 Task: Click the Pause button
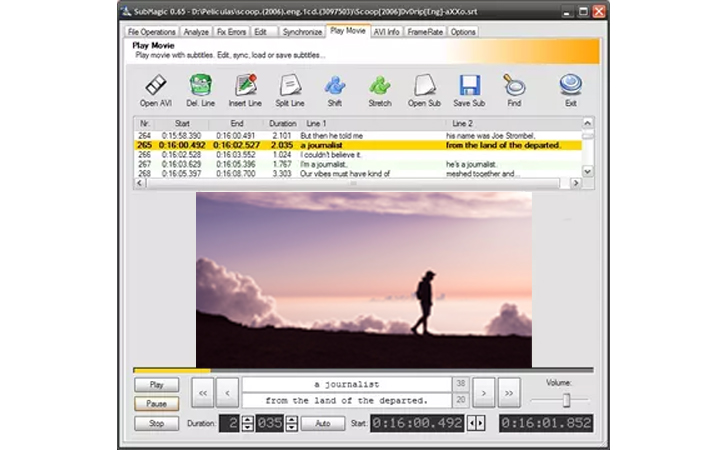156,404
